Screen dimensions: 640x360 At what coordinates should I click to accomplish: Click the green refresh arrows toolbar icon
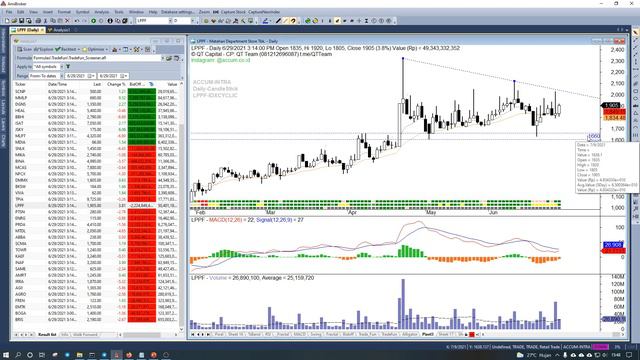(308, 21)
